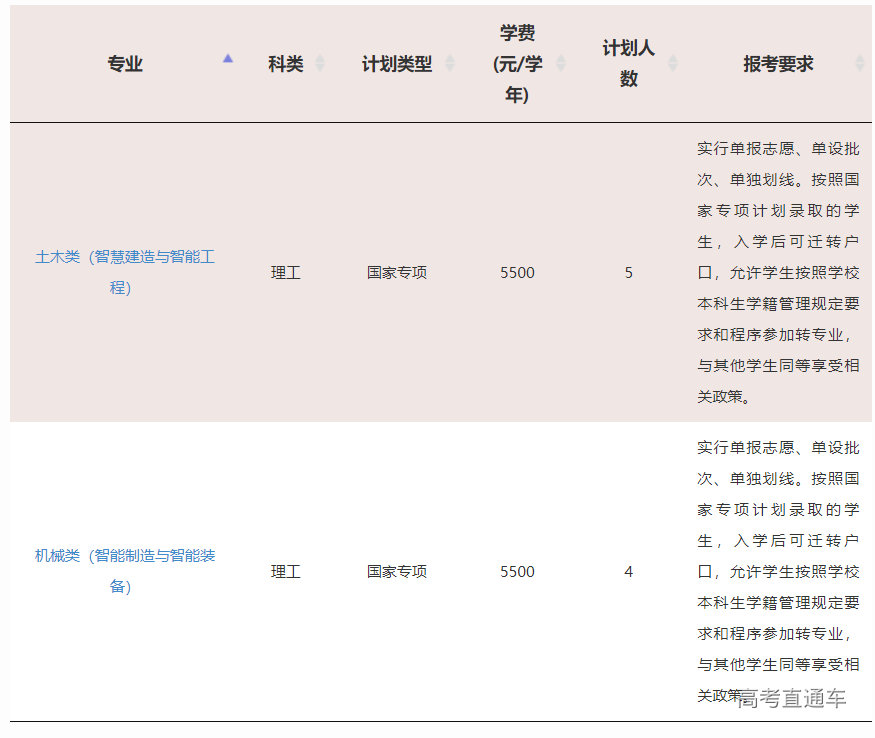Click the 报考要求 column header text
This screenshot has width=875, height=738.
[778, 64]
